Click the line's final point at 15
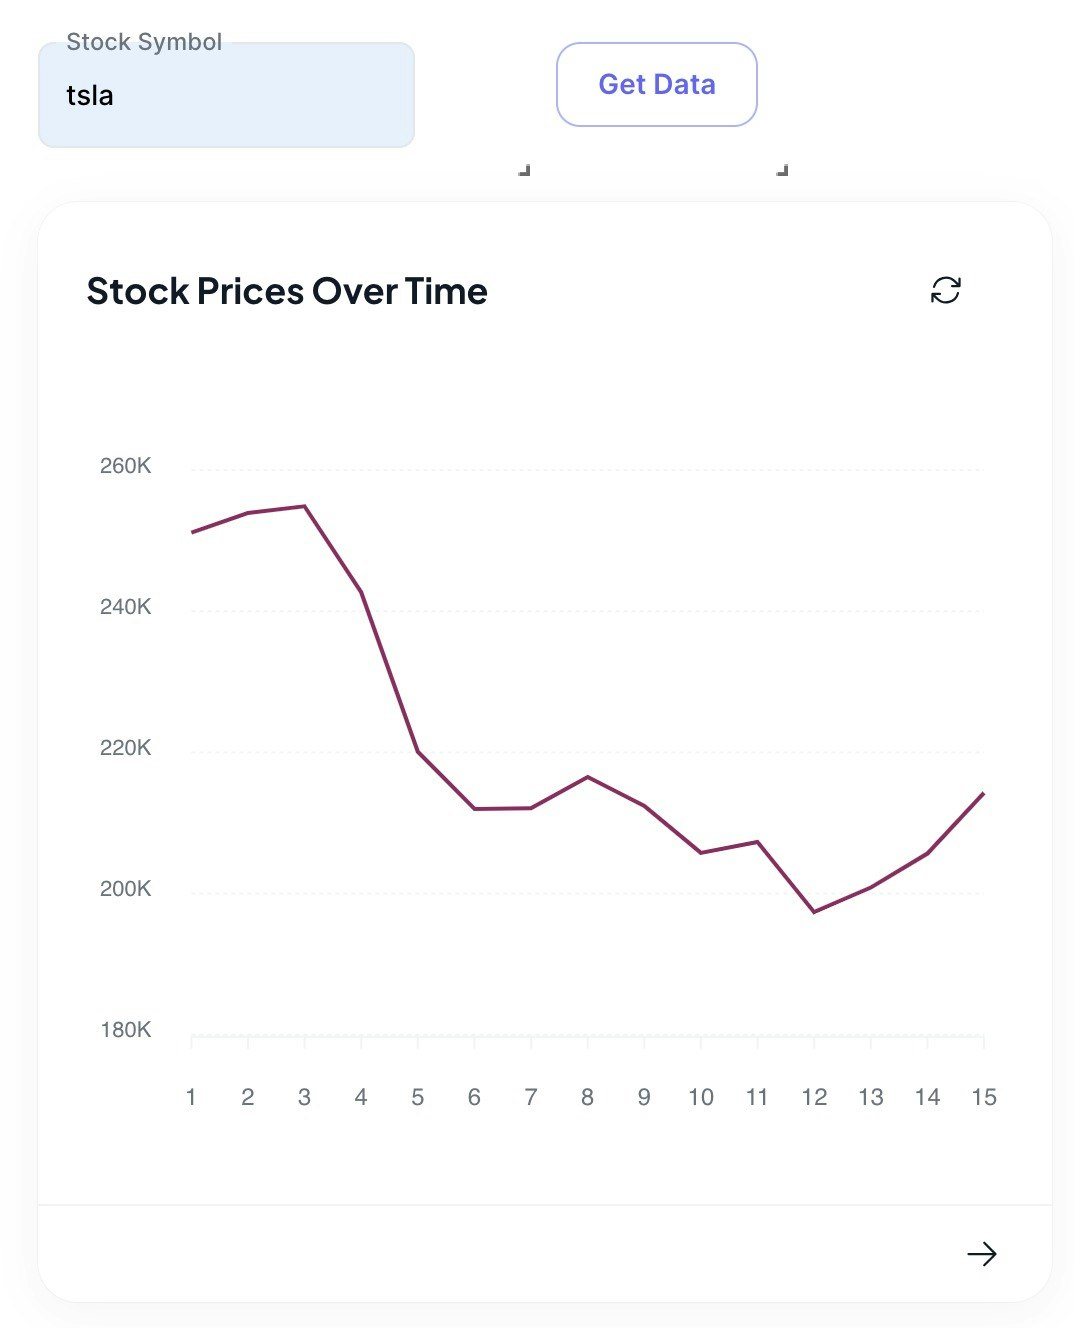Viewport: 1074px width, 1328px height. coord(983,794)
